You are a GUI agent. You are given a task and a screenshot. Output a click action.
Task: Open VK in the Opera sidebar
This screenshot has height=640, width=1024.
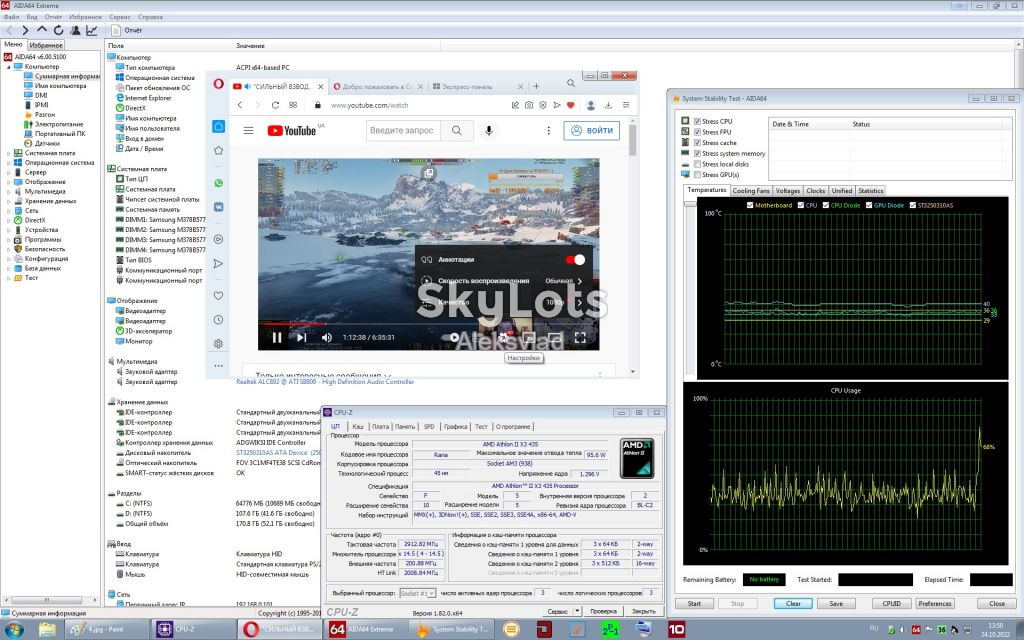pos(219,206)
